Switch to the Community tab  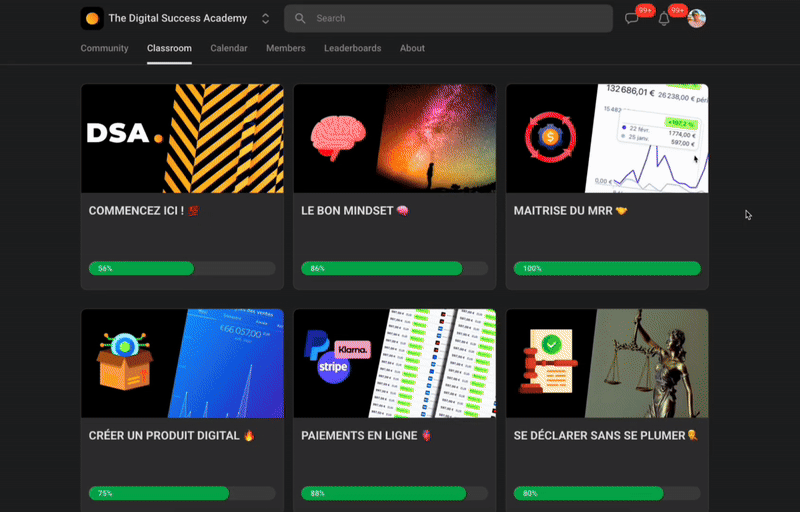pyautogui.click(x=104, y=48)
